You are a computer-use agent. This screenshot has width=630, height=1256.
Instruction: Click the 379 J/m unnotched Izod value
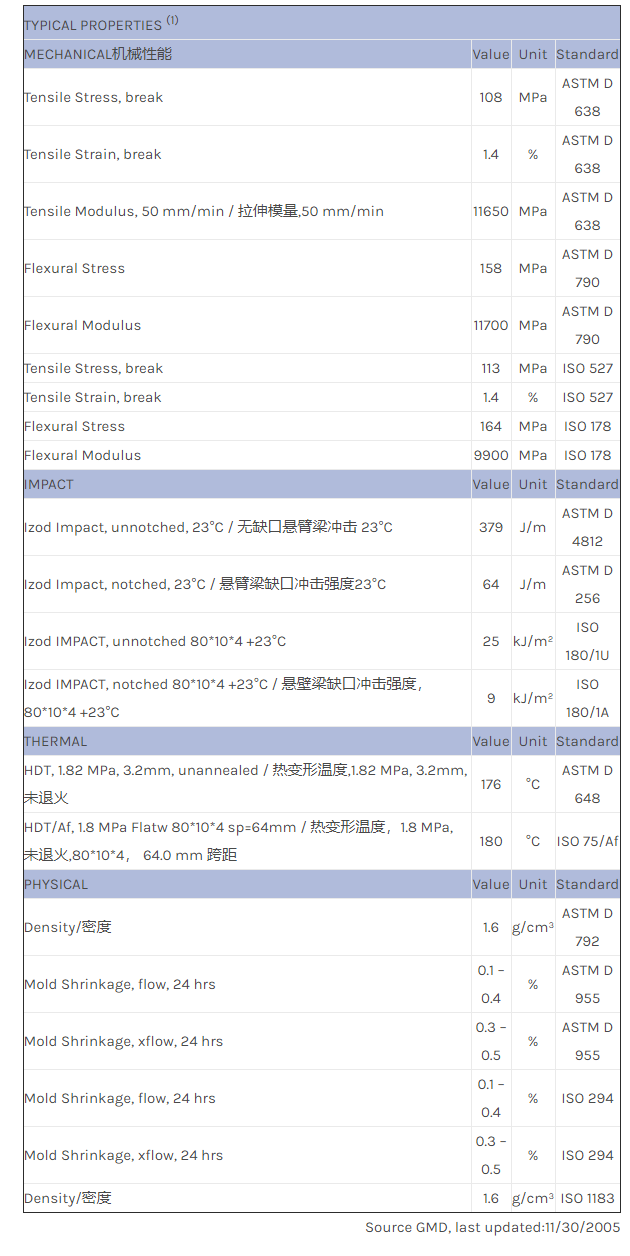coord(490,527)
